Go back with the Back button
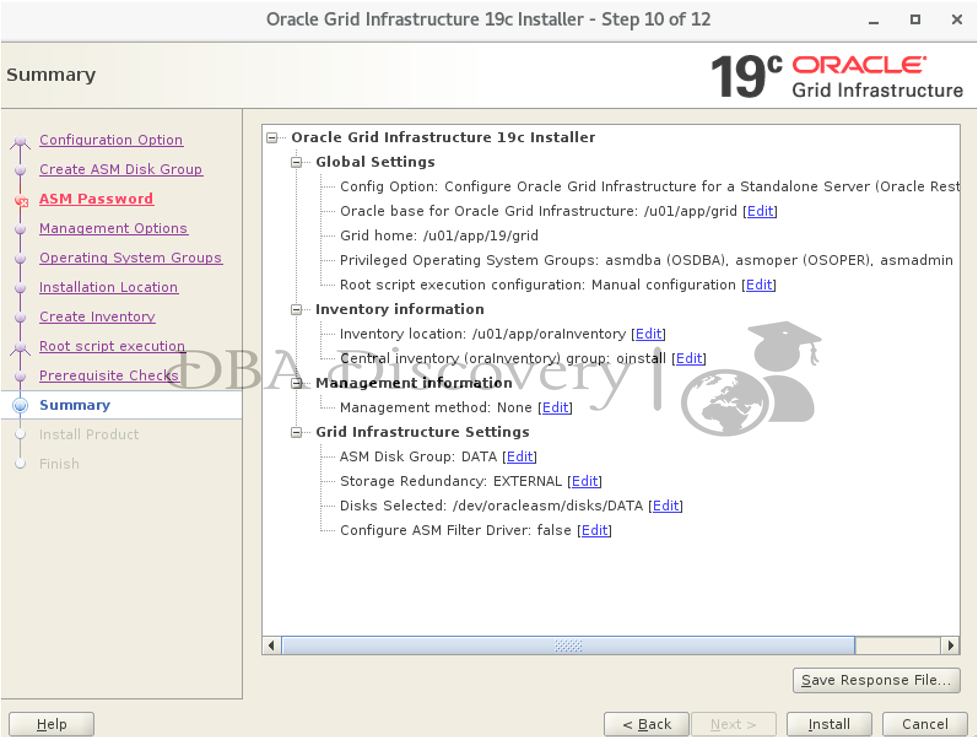Image resolution: width=977 pixels, height=737 pixels. click(646, 724)
